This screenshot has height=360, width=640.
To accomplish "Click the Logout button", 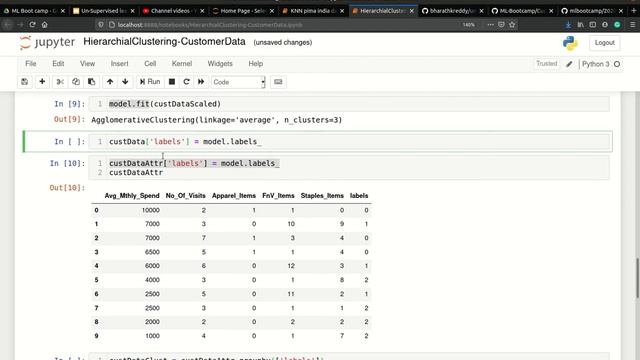I will pyautogui.click(x=604, y=42).
